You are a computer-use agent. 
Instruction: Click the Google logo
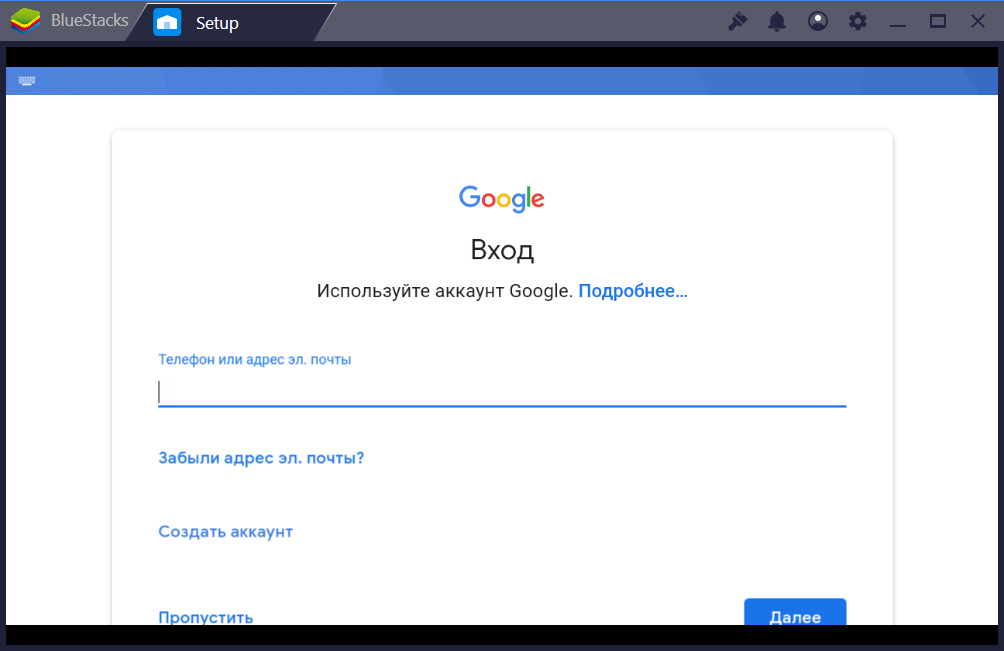[502, 198]
